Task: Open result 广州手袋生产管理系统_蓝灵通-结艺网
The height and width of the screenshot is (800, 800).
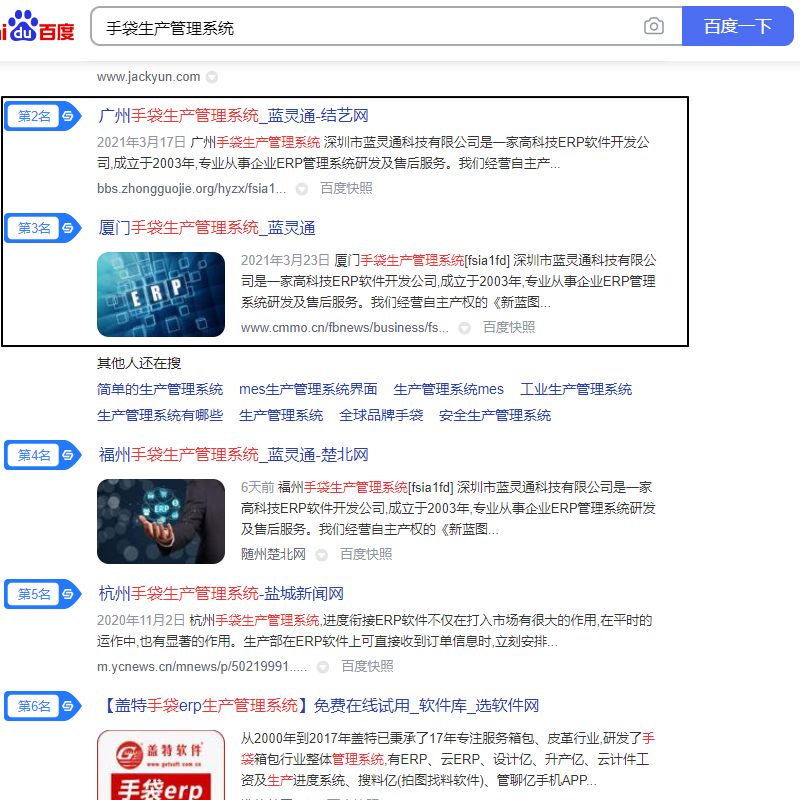Action: [233, 116]
